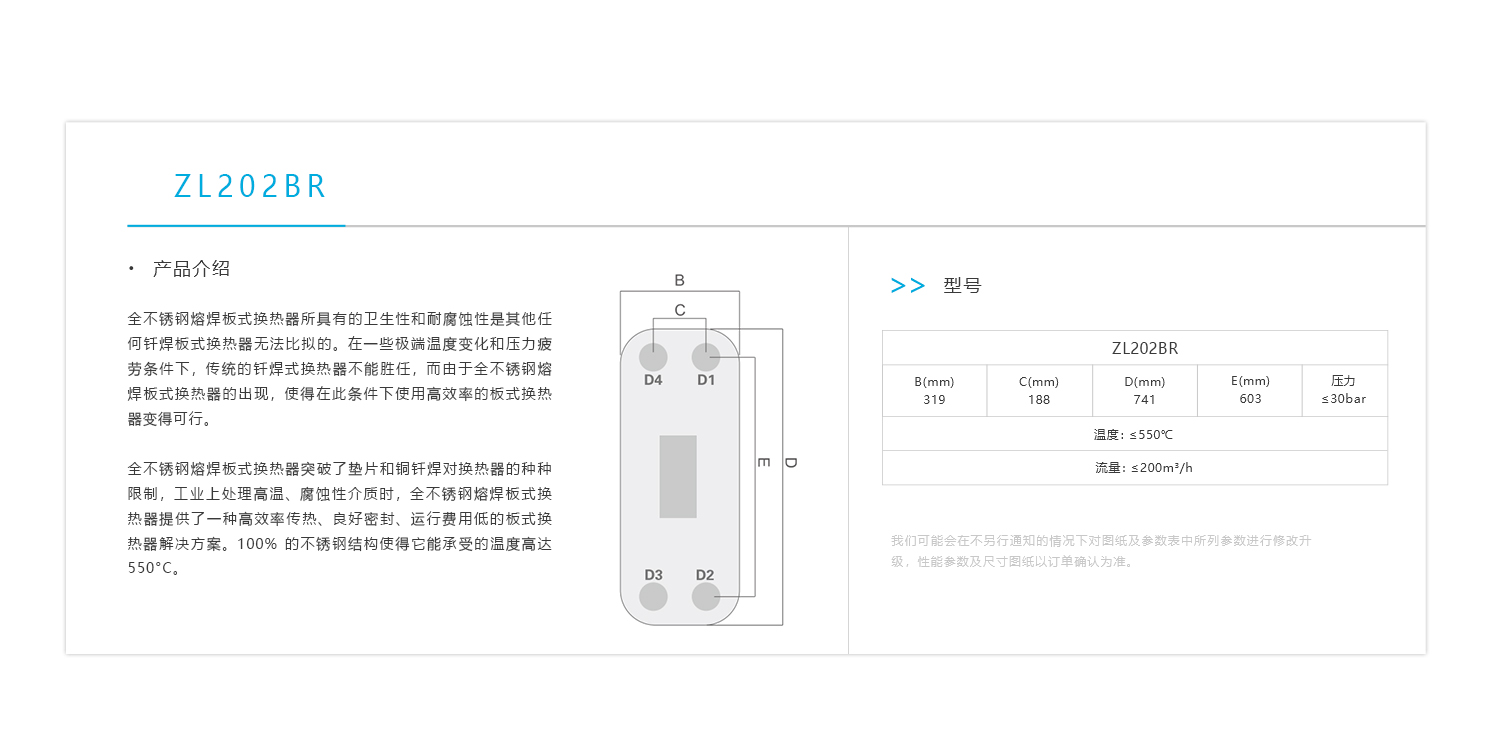The height and width of the screenshot is (750, 1500).
Task: Click the D4 port circle on diagram
Action: click(x=653, y=357)
